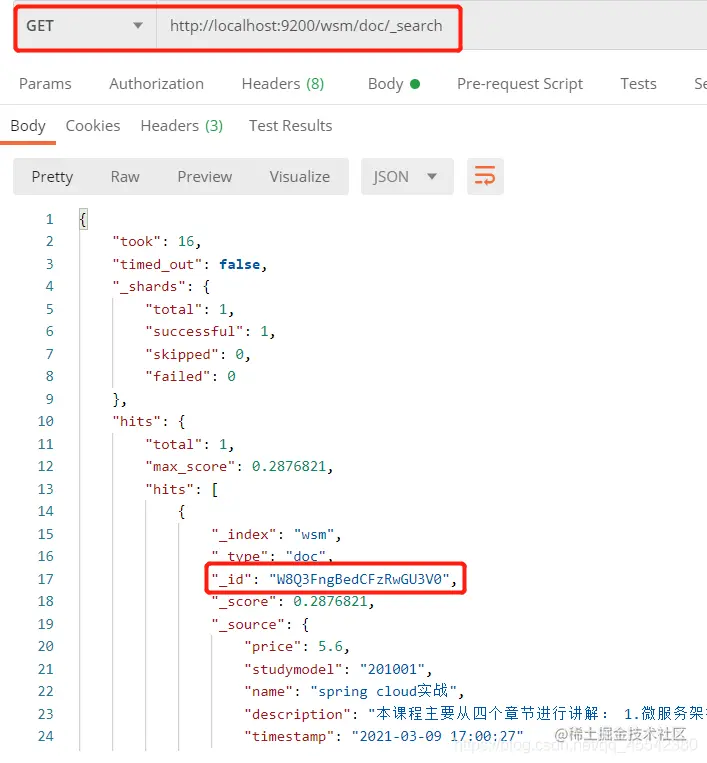
Task: Click line number 13 to collapse hits array
Action: [46, 489]
